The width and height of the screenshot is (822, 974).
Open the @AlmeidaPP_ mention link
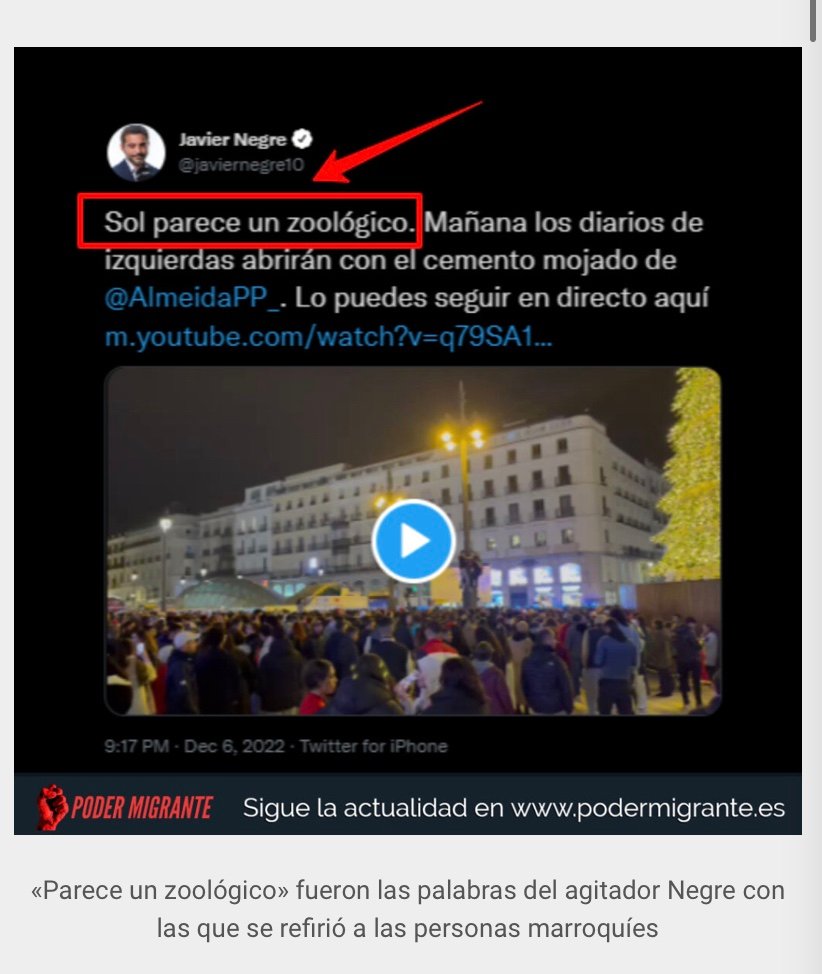click(194, 298)
